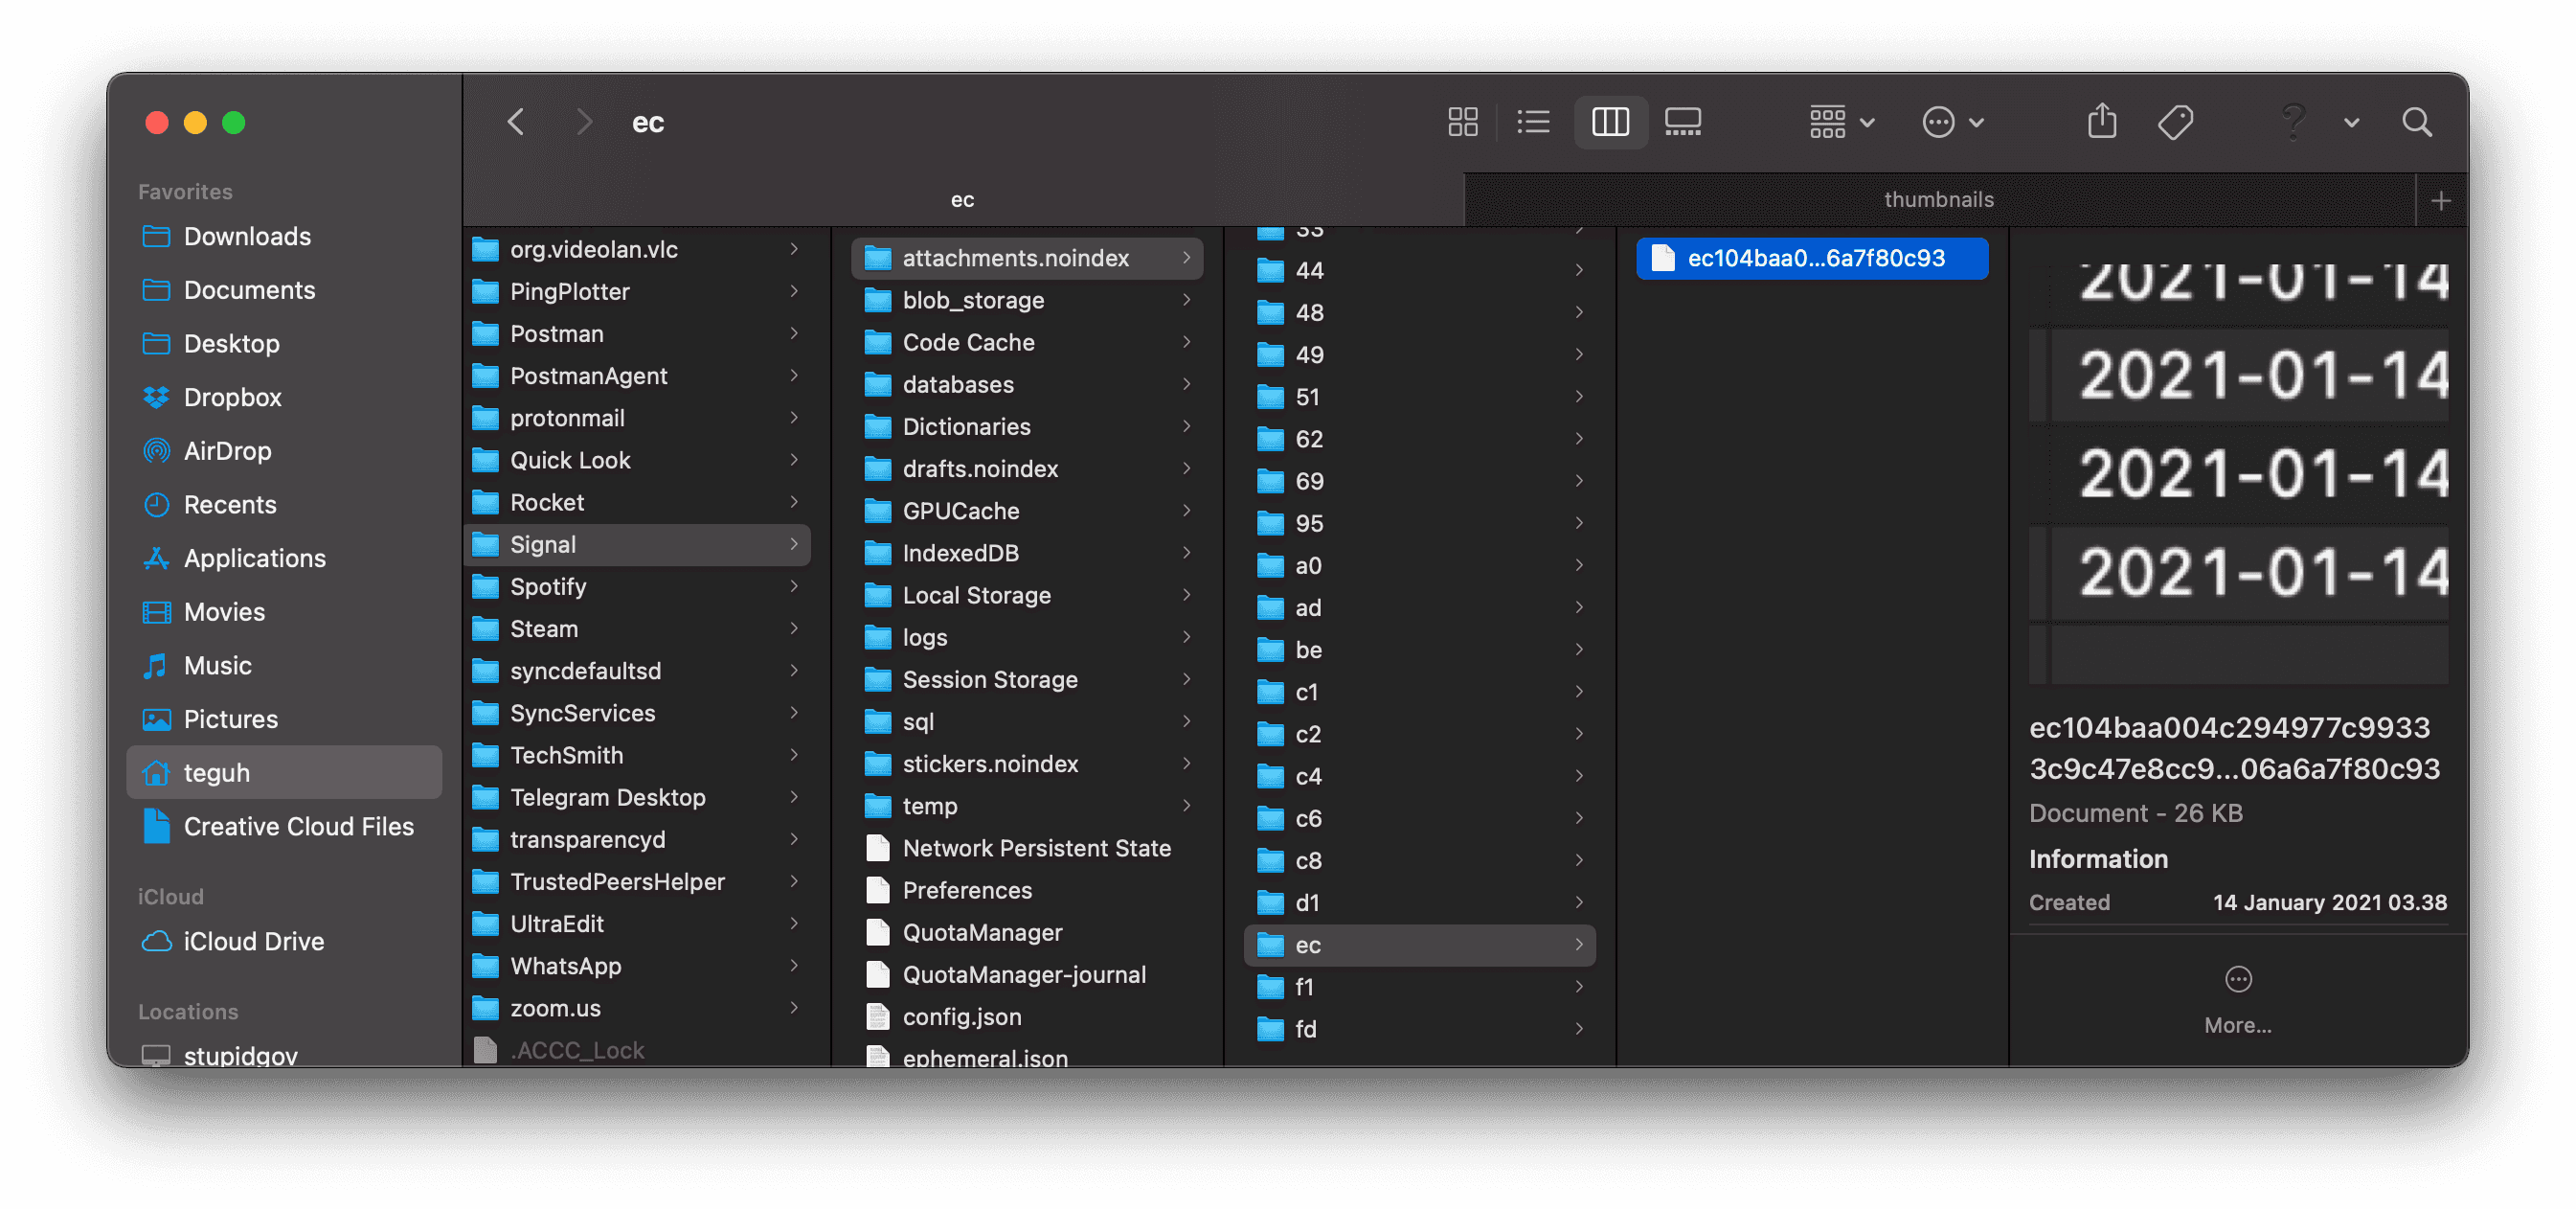Activate column view toggle
The image size is (2576, 1209).
coord(1610,122)
